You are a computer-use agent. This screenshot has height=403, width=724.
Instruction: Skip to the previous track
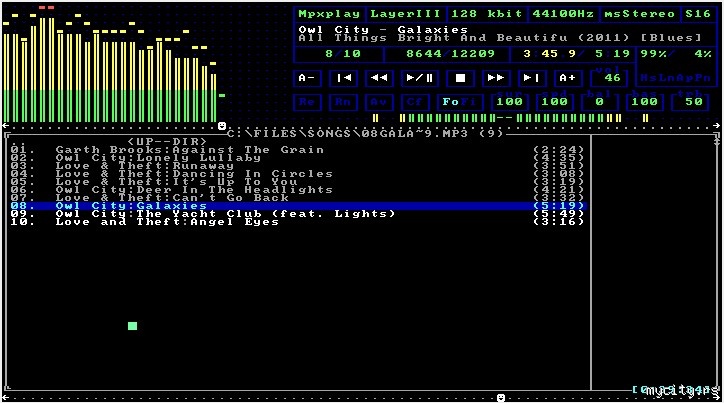(x=343, y=78)
